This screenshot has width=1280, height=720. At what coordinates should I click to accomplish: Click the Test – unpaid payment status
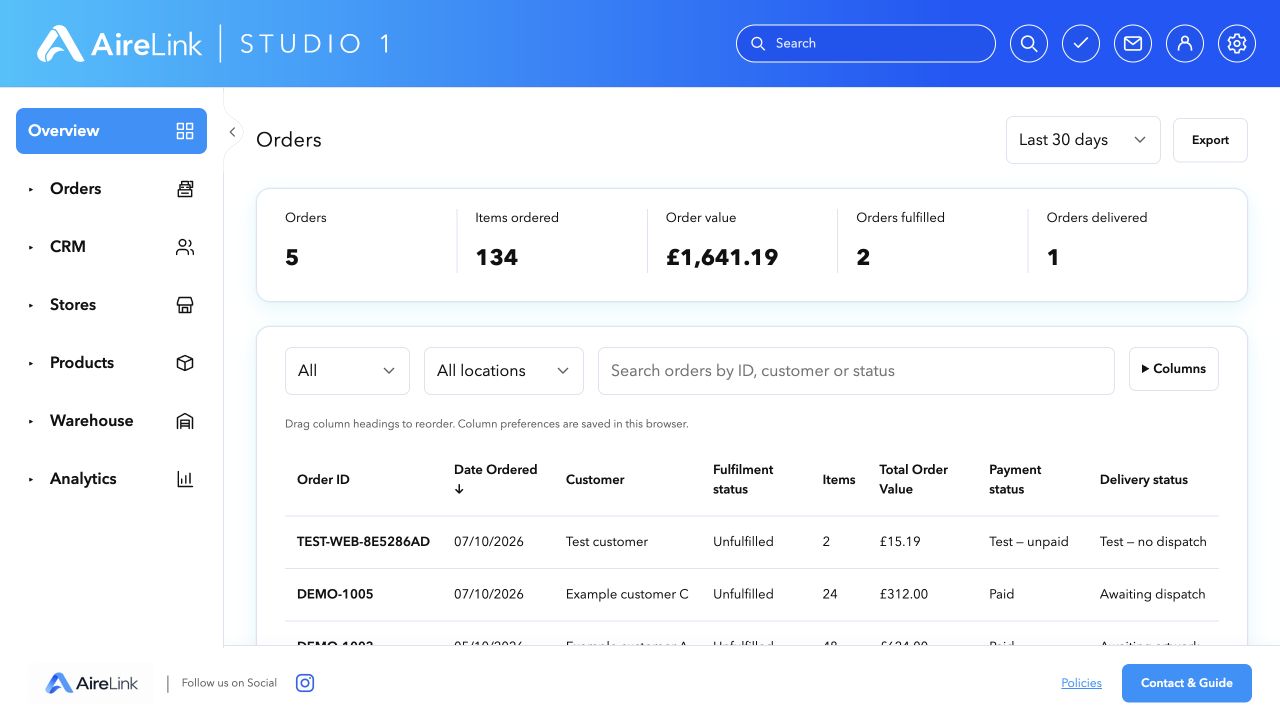click(x=1029, y=542)
